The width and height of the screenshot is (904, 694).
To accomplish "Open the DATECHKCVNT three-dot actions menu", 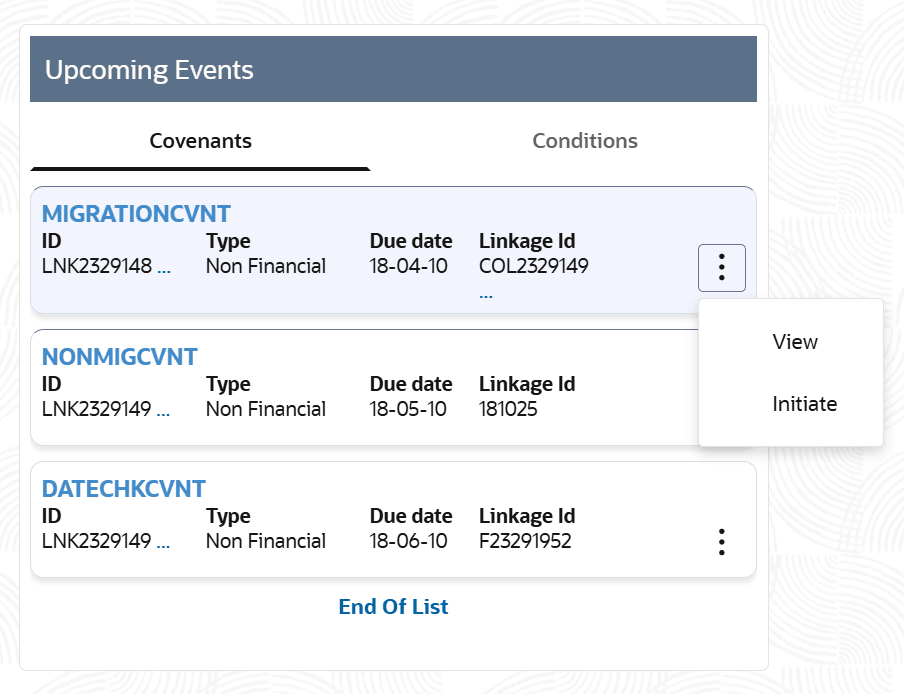I will coord(721,542).
